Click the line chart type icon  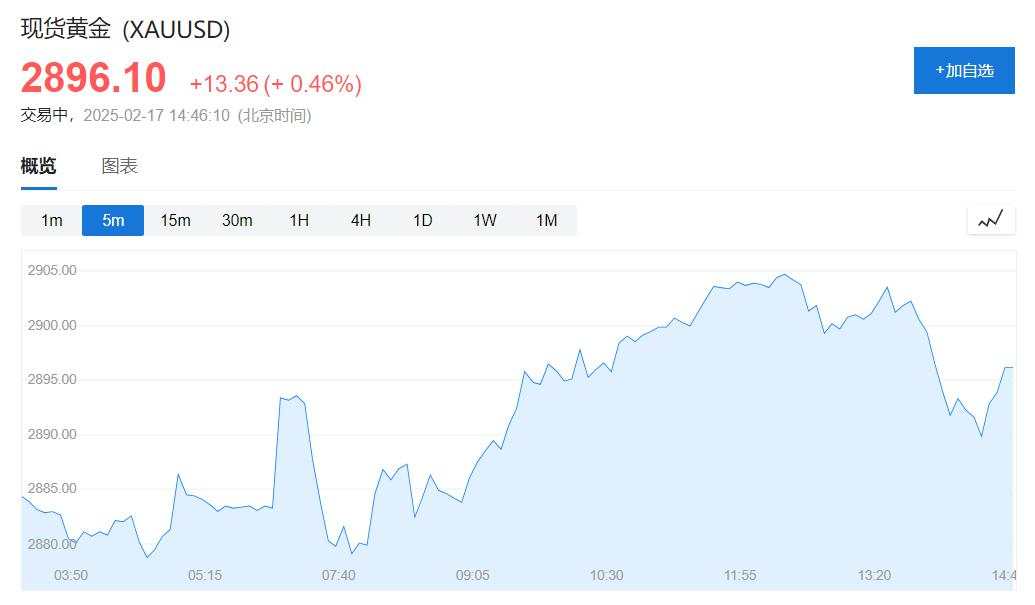pos(991,220)
